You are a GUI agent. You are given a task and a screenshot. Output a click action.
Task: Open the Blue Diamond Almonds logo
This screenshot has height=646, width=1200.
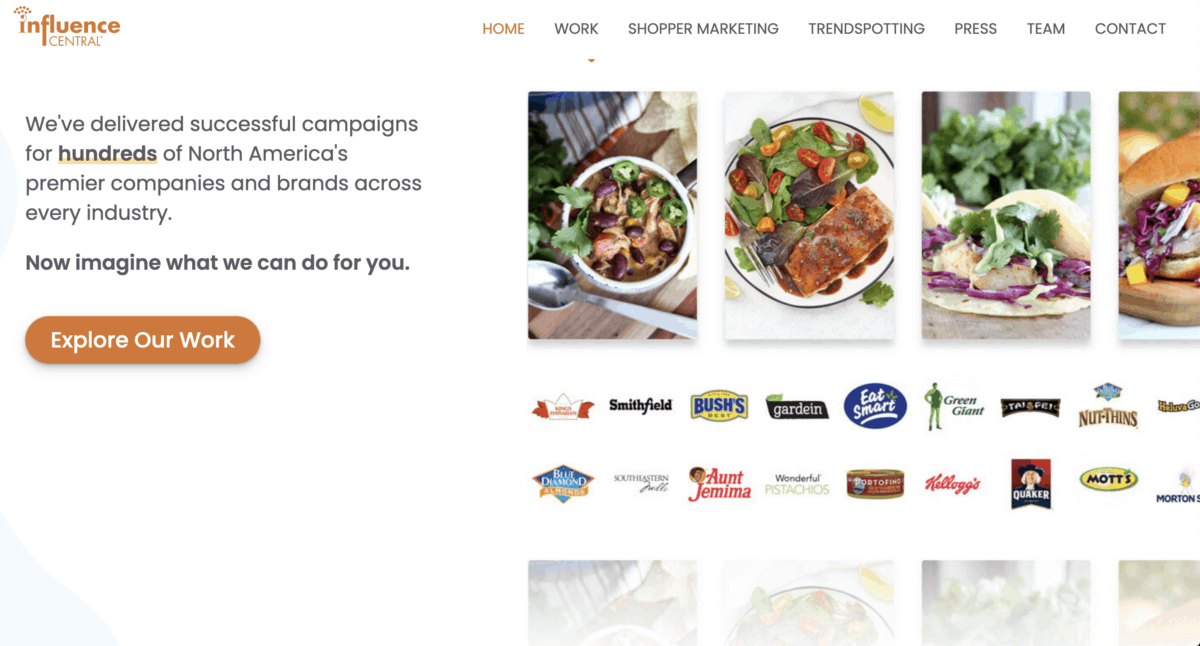click(563, 484)
